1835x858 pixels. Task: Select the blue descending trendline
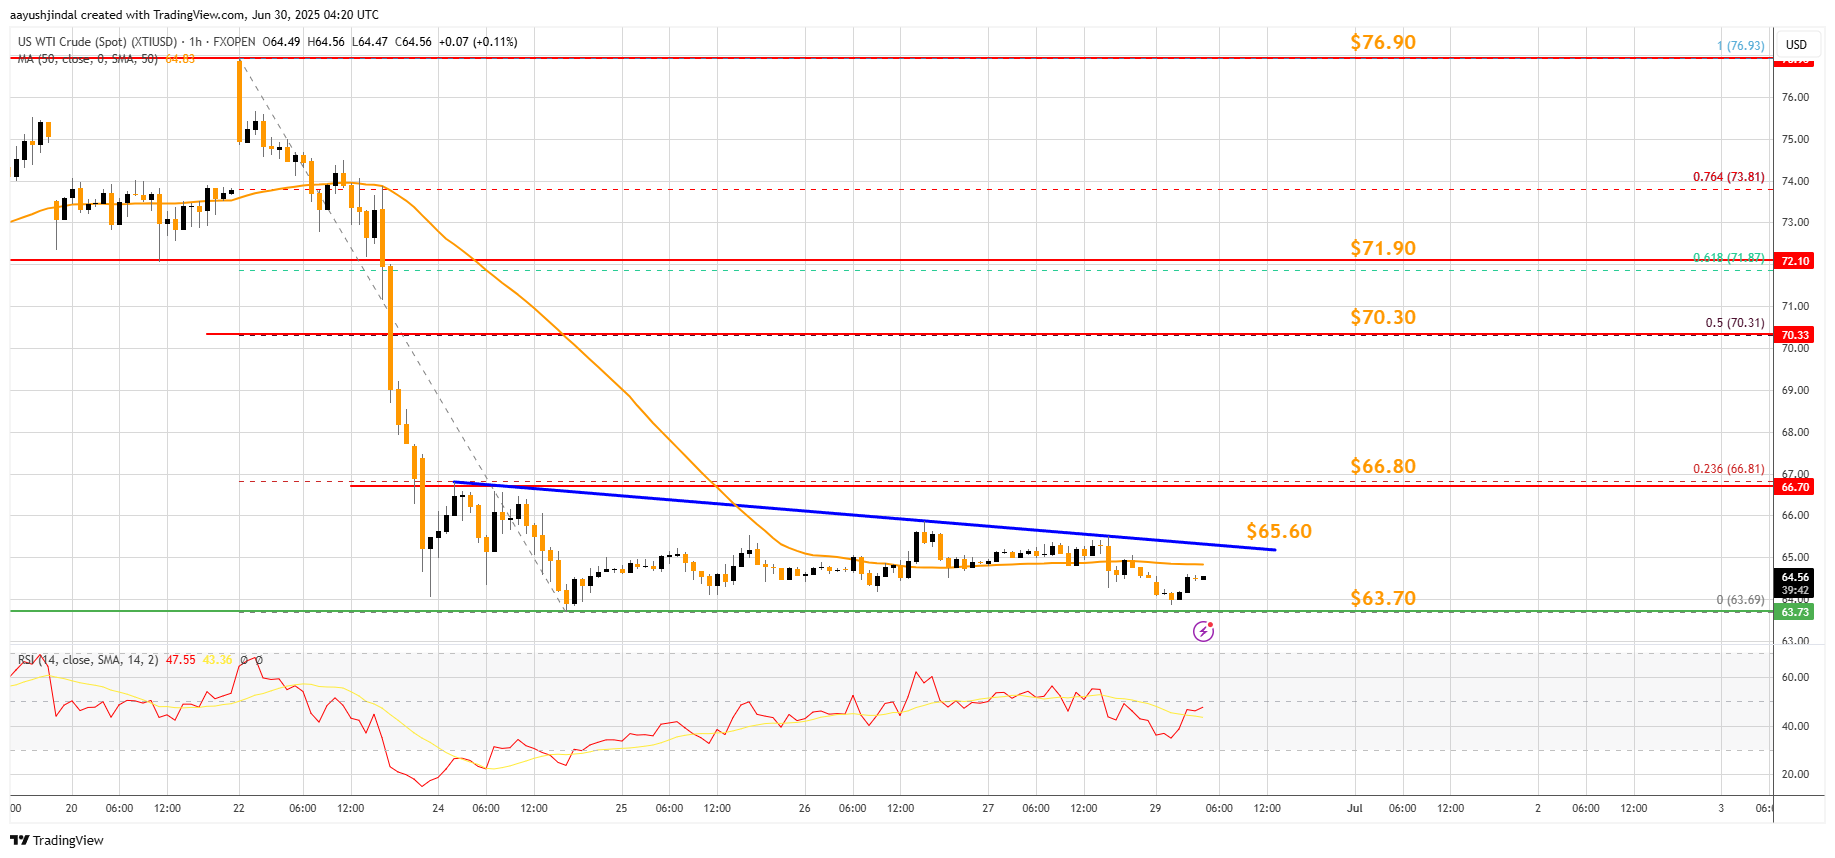point(865,516)
